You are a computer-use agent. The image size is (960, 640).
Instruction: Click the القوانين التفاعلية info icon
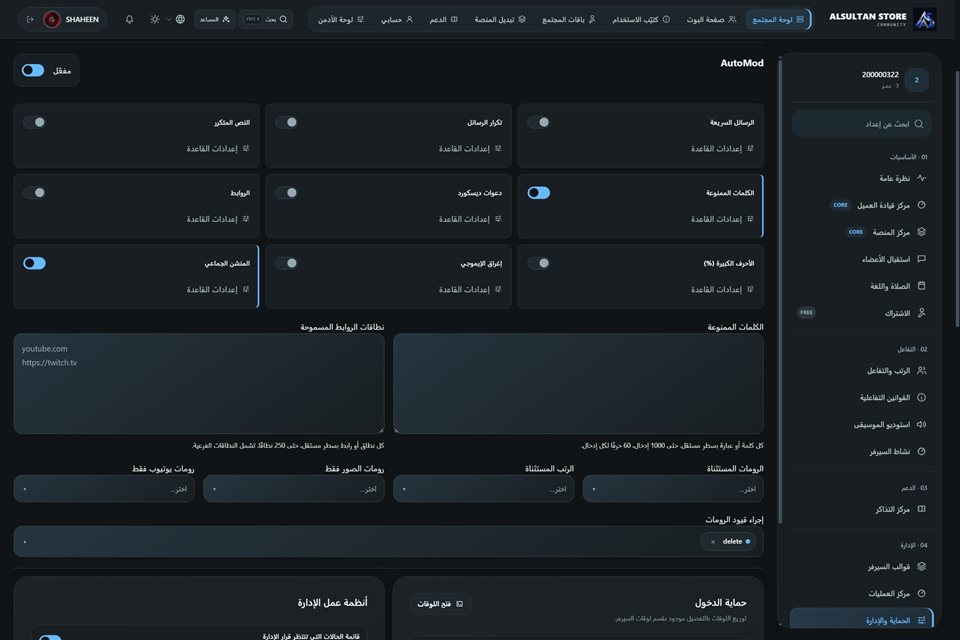[921, 397]
